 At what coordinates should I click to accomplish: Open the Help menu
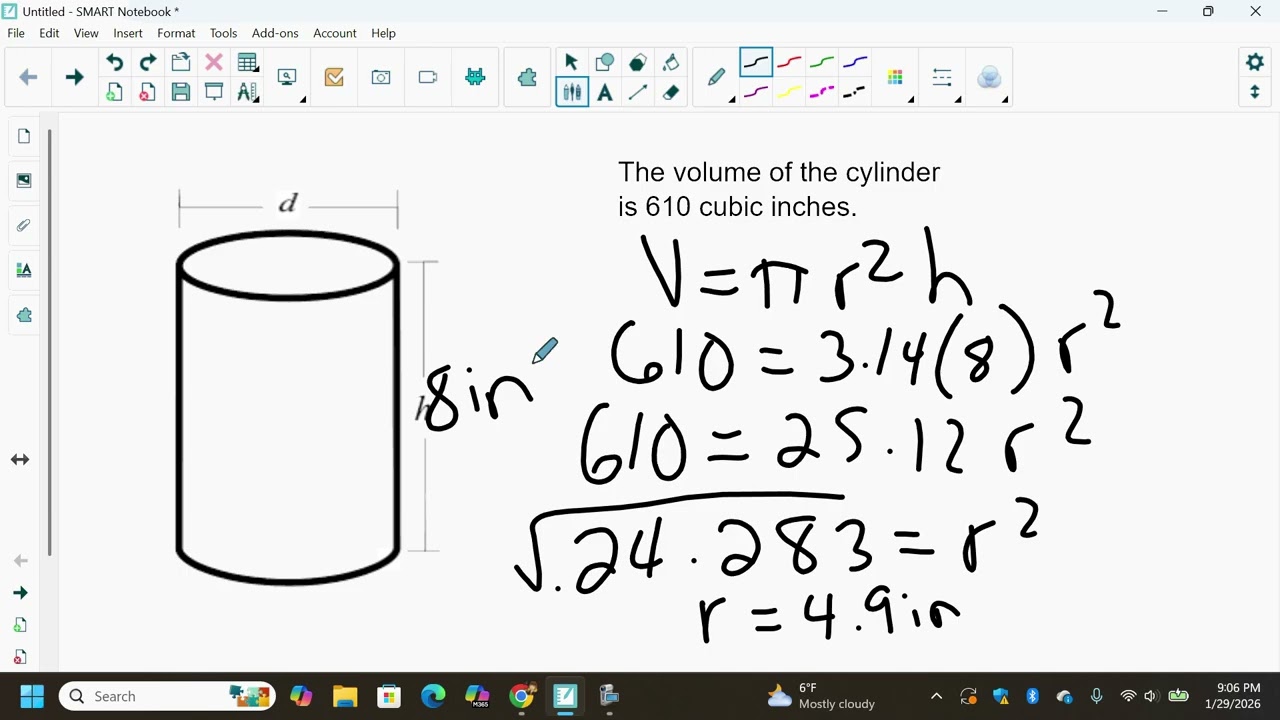384,33
